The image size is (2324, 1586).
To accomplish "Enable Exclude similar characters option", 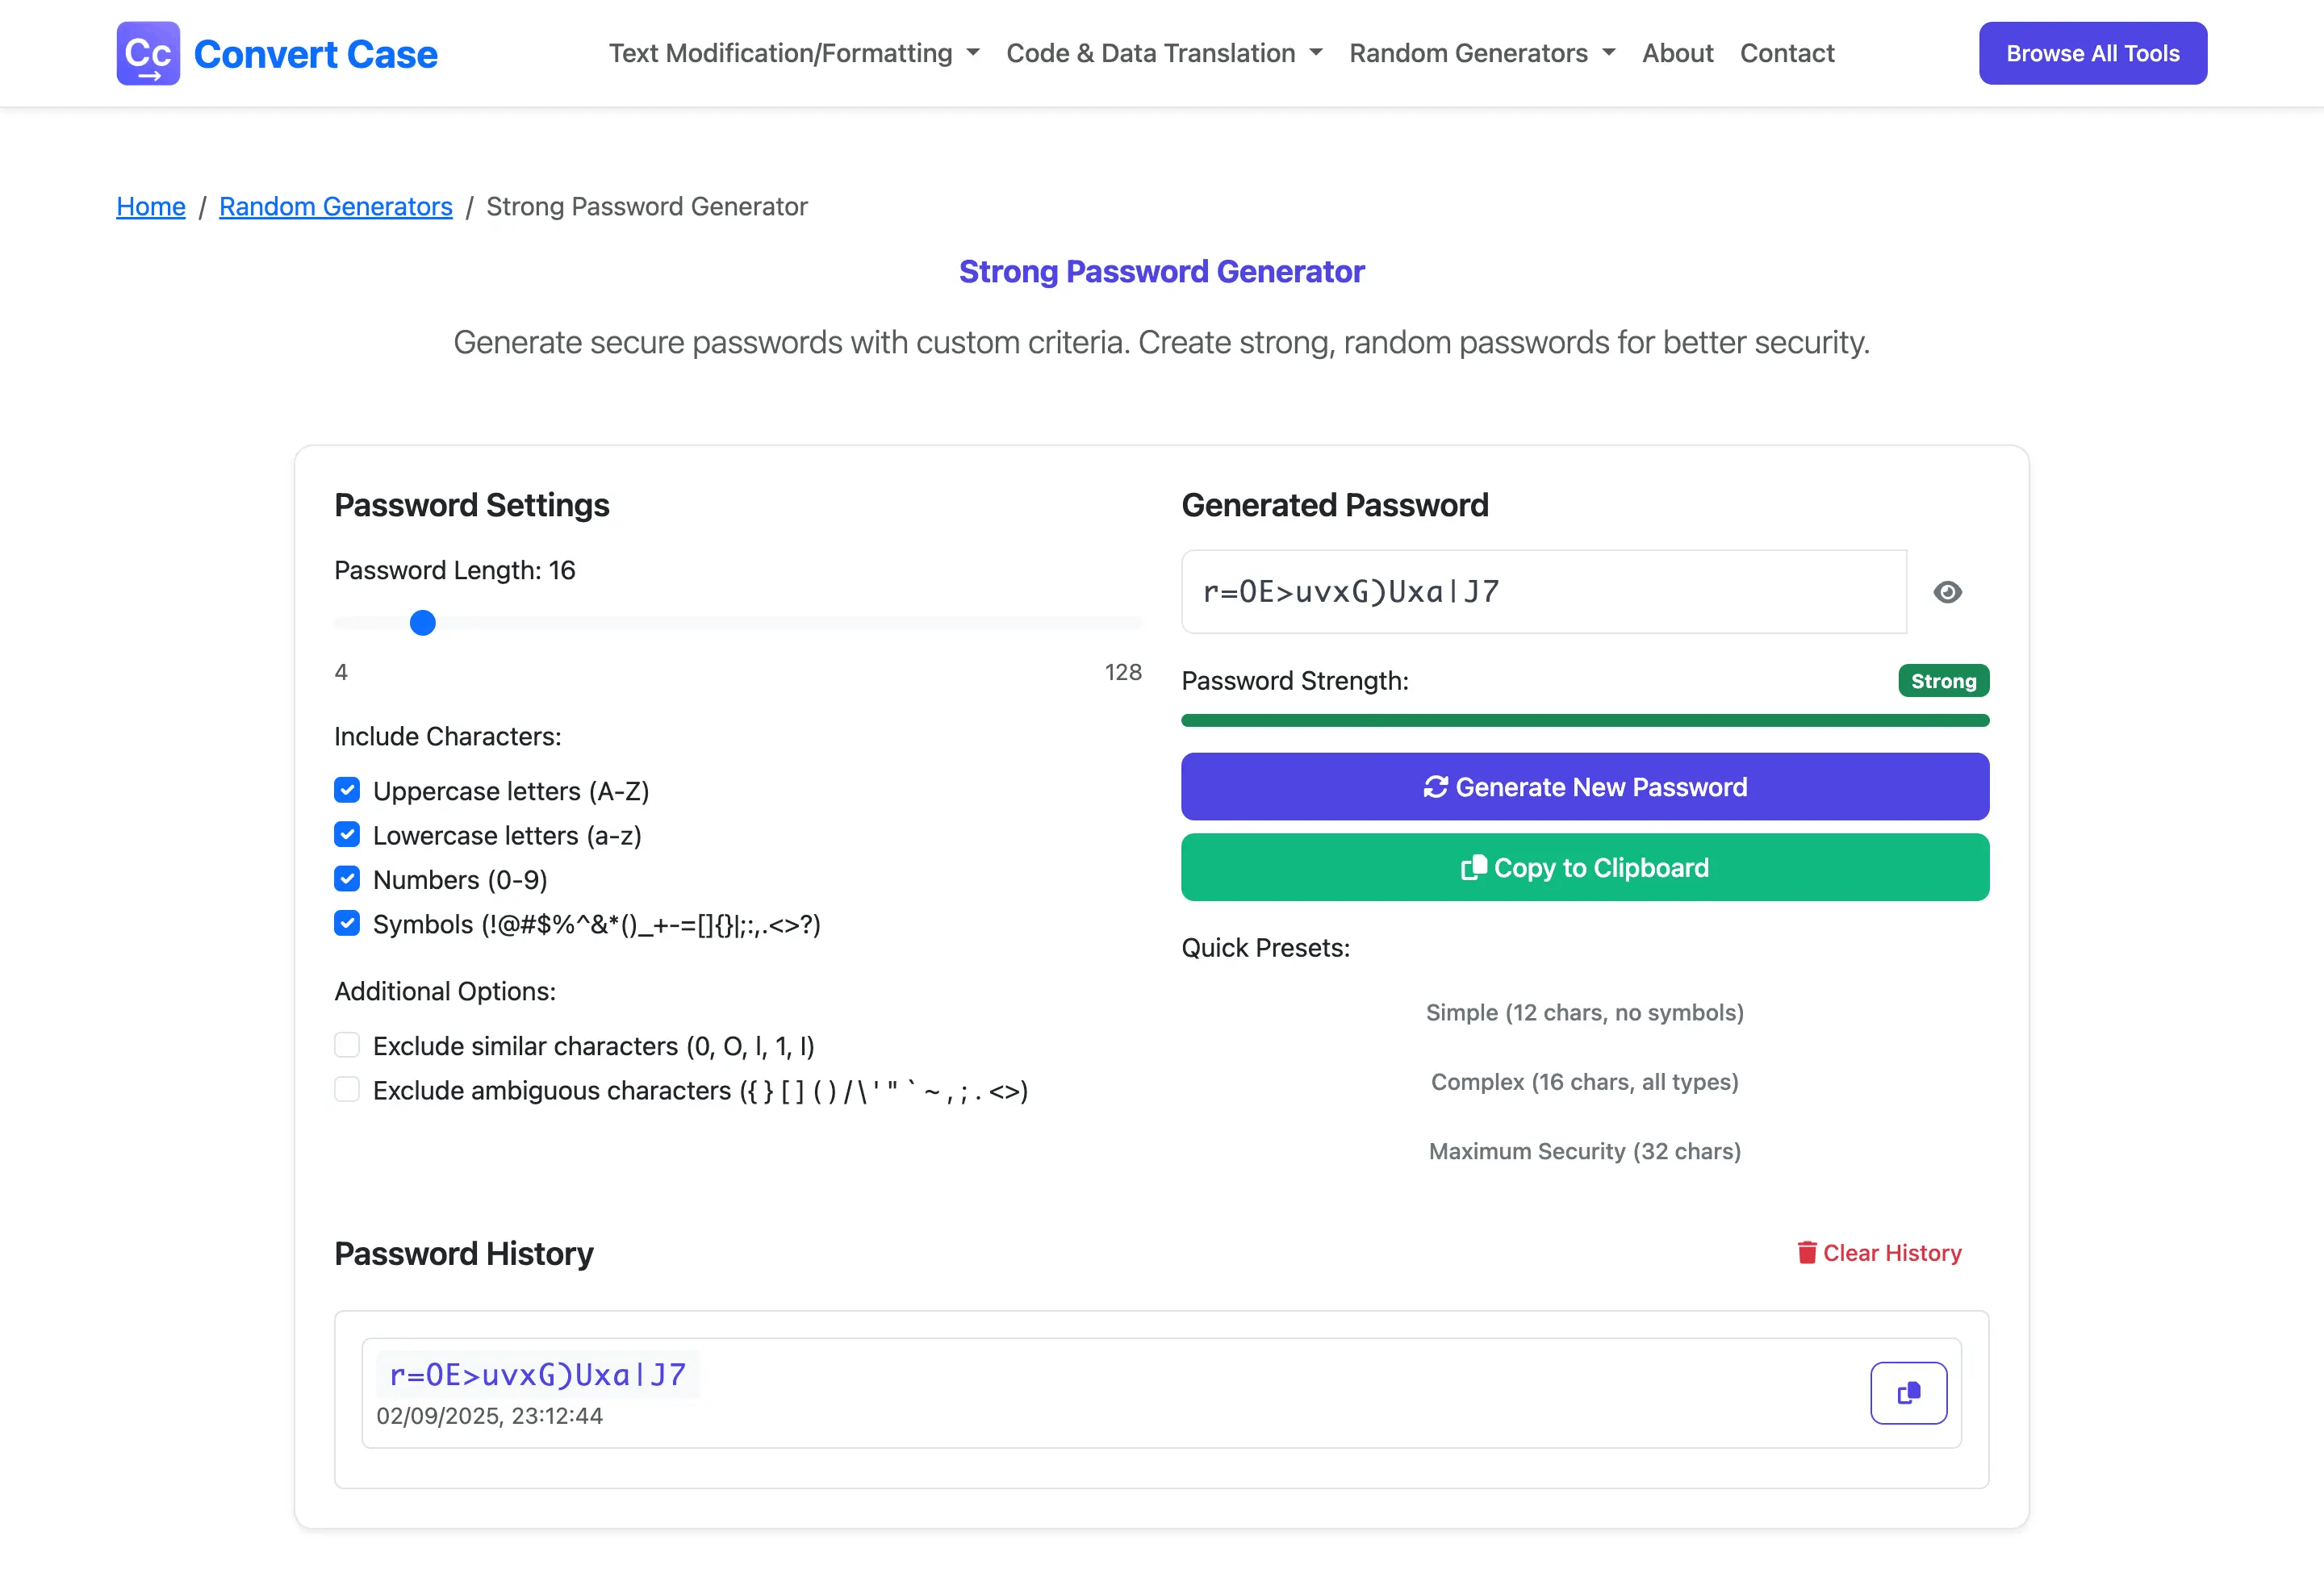I will [347, 1046].
